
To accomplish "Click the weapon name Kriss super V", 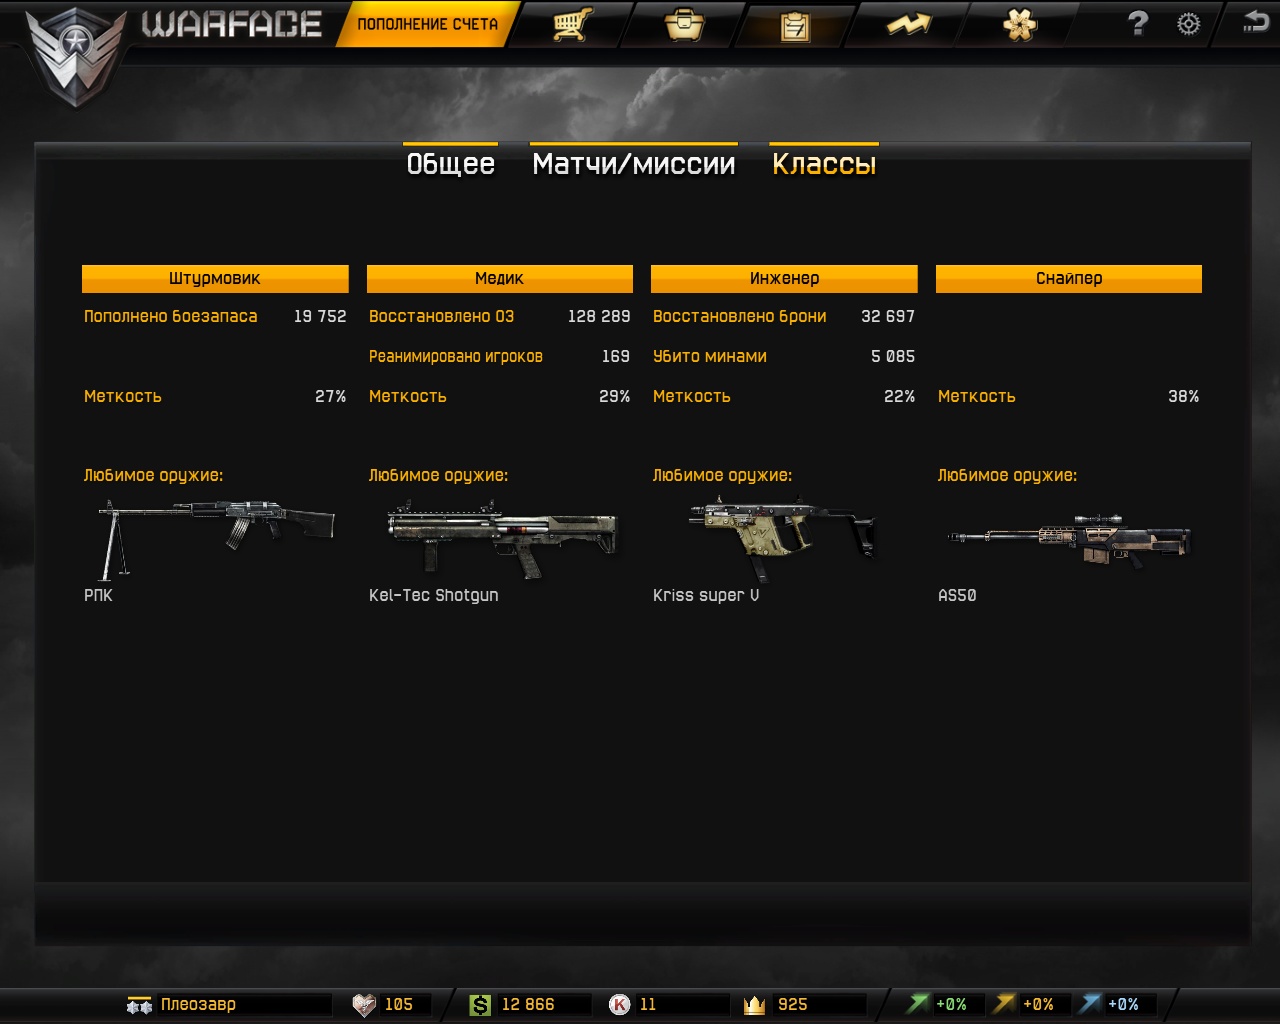I will [706, 595].
